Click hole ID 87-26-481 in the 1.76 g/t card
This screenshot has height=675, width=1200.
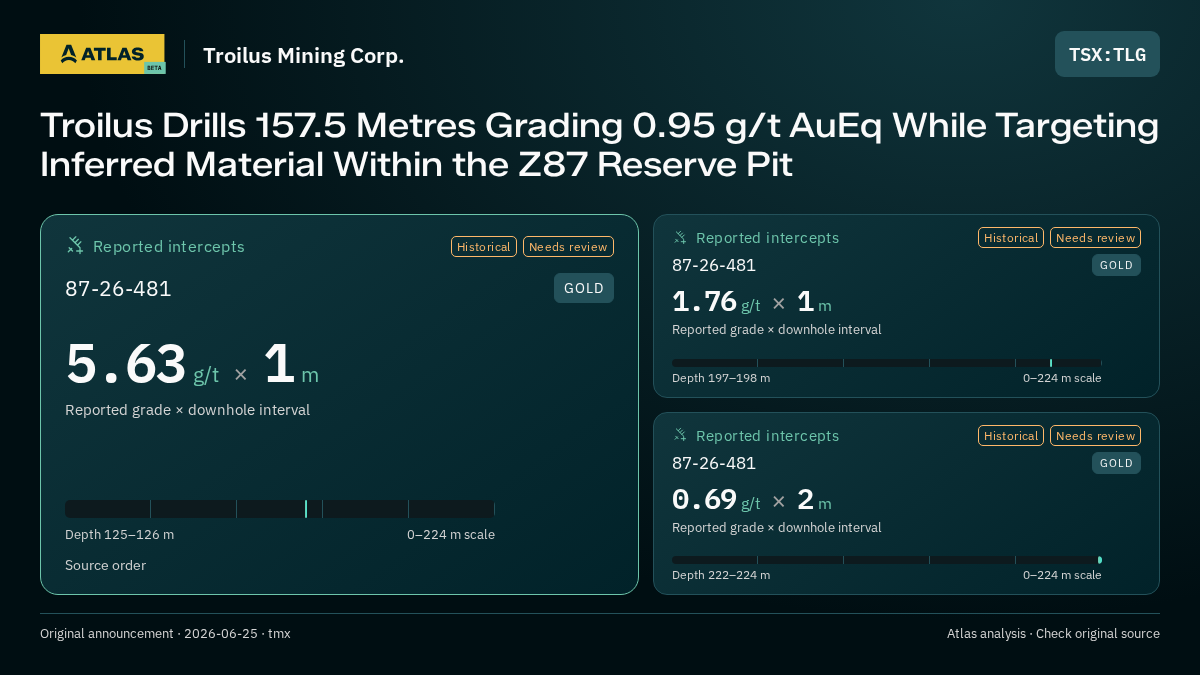coord(714,266)
